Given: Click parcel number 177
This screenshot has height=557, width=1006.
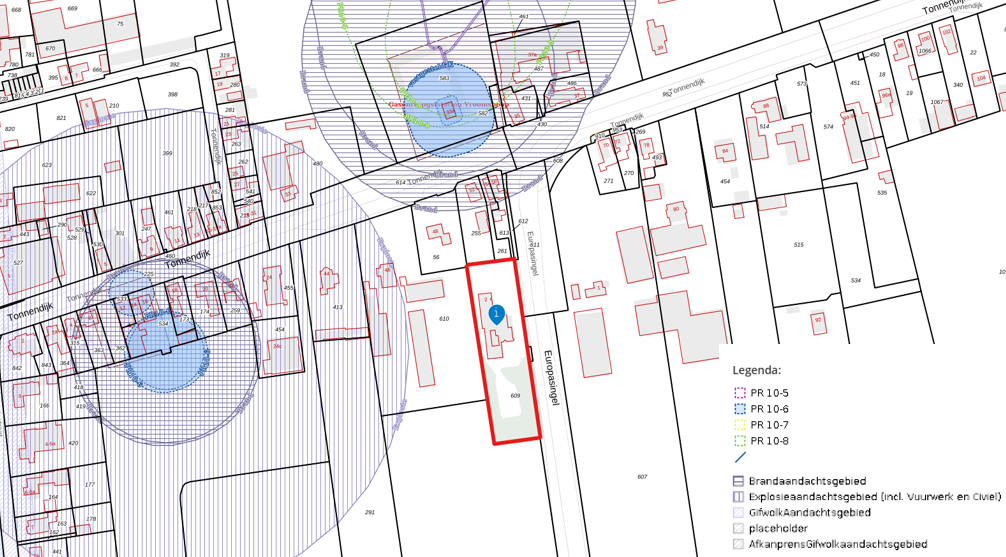Looking at the screenshot, I should [90, 484].
